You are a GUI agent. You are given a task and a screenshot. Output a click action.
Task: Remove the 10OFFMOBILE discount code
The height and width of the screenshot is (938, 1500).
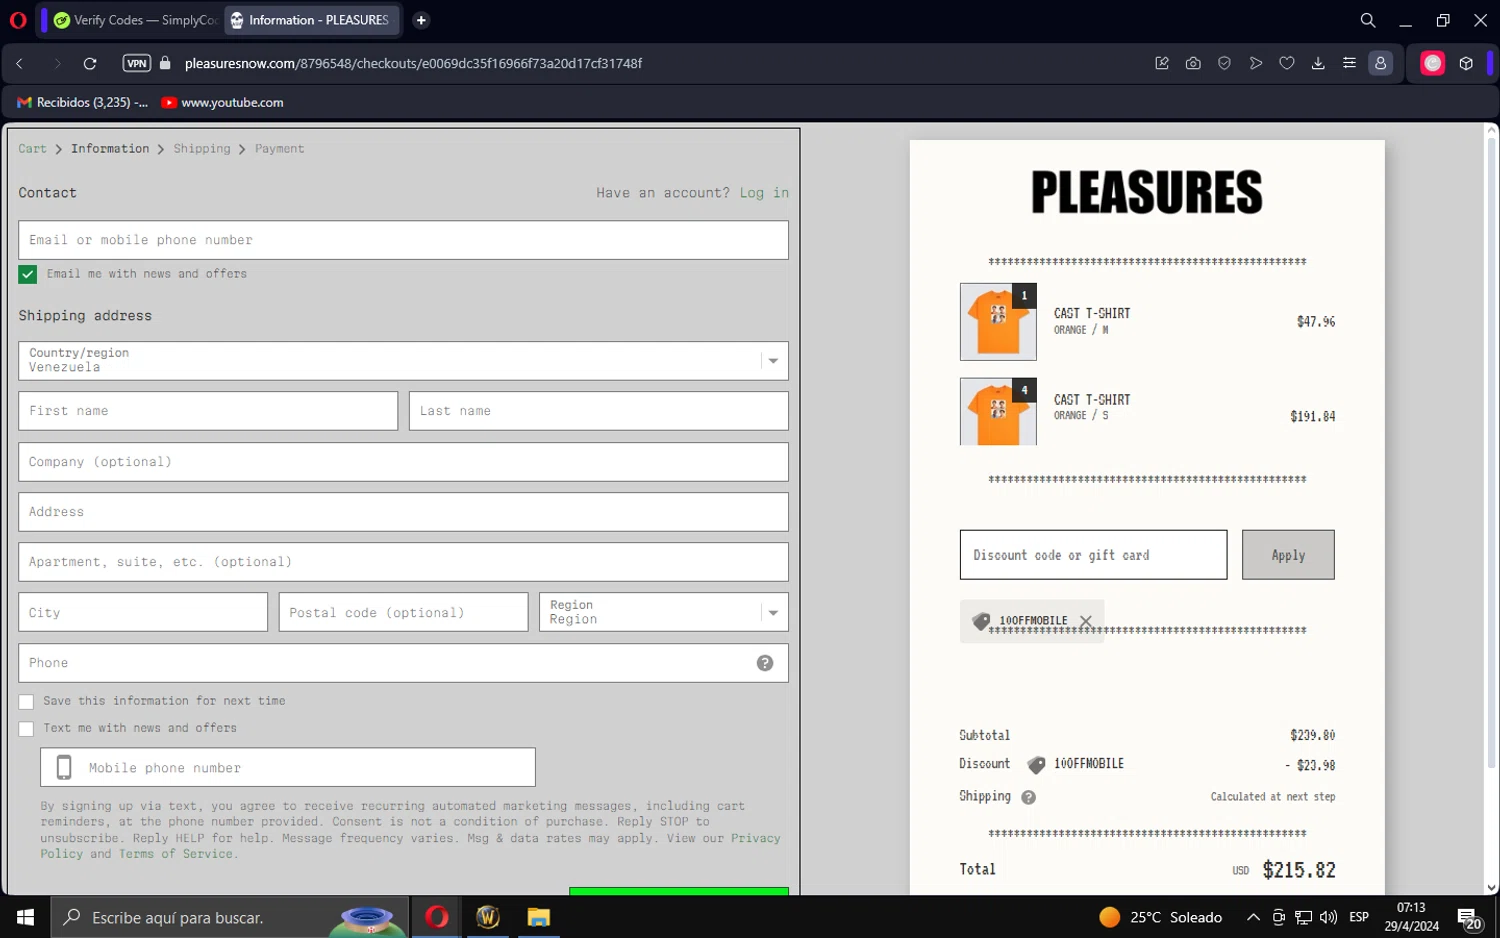pos(1086,621)
